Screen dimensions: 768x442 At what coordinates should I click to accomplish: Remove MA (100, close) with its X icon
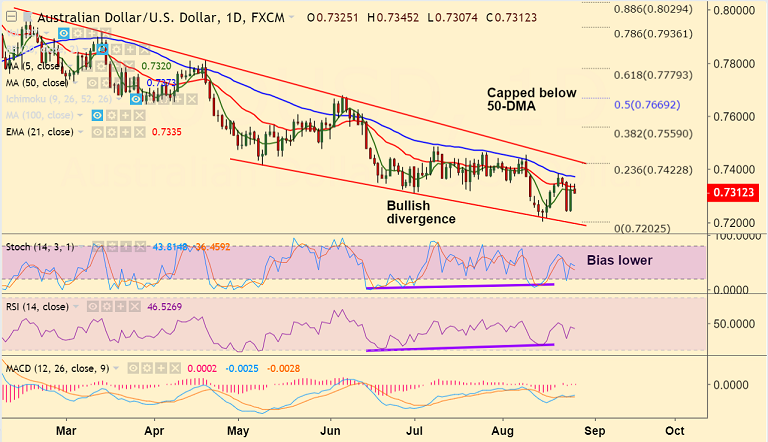click(140, 115)
